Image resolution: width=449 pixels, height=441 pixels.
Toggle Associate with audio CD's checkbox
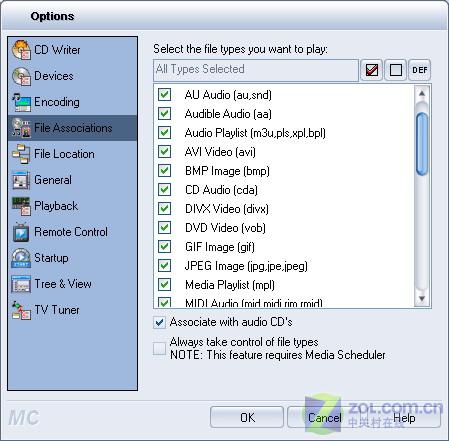tap(159, 322)
